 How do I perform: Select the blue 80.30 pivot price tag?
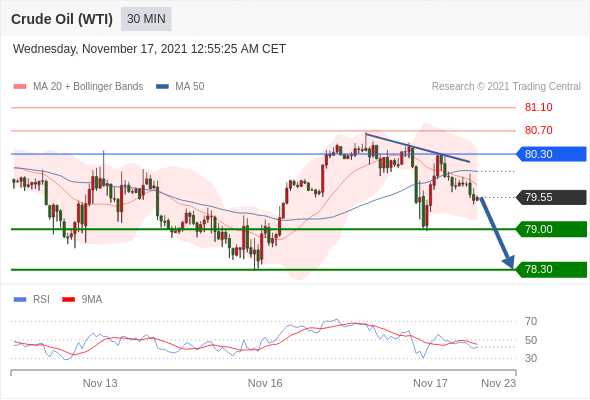tap(551, 154)
